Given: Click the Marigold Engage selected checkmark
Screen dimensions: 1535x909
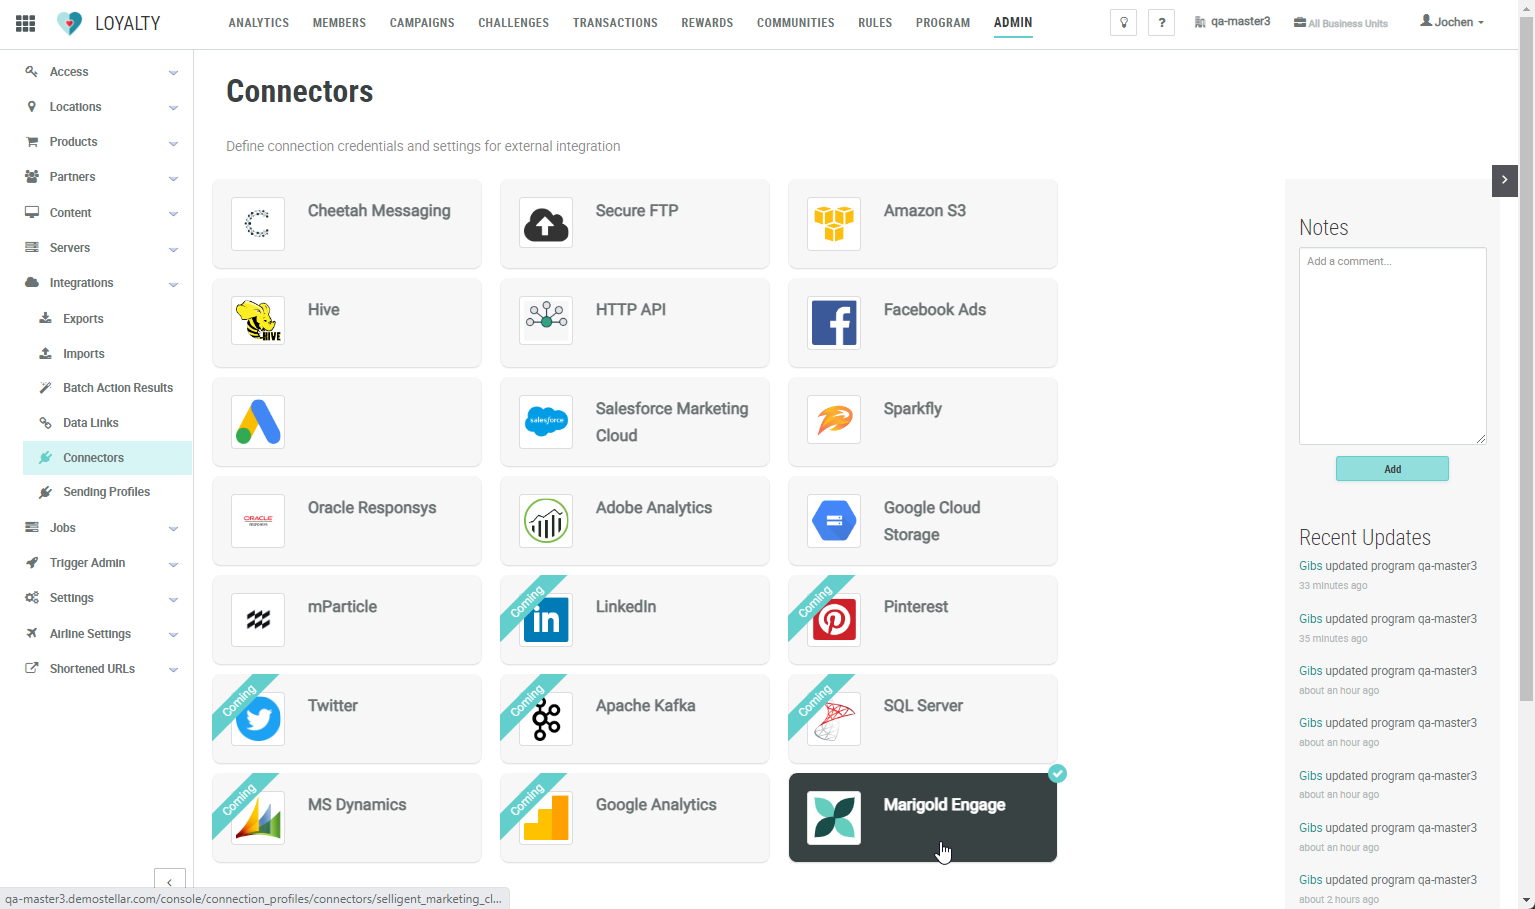Looking at the screenshot, I should coord(1057,774).
